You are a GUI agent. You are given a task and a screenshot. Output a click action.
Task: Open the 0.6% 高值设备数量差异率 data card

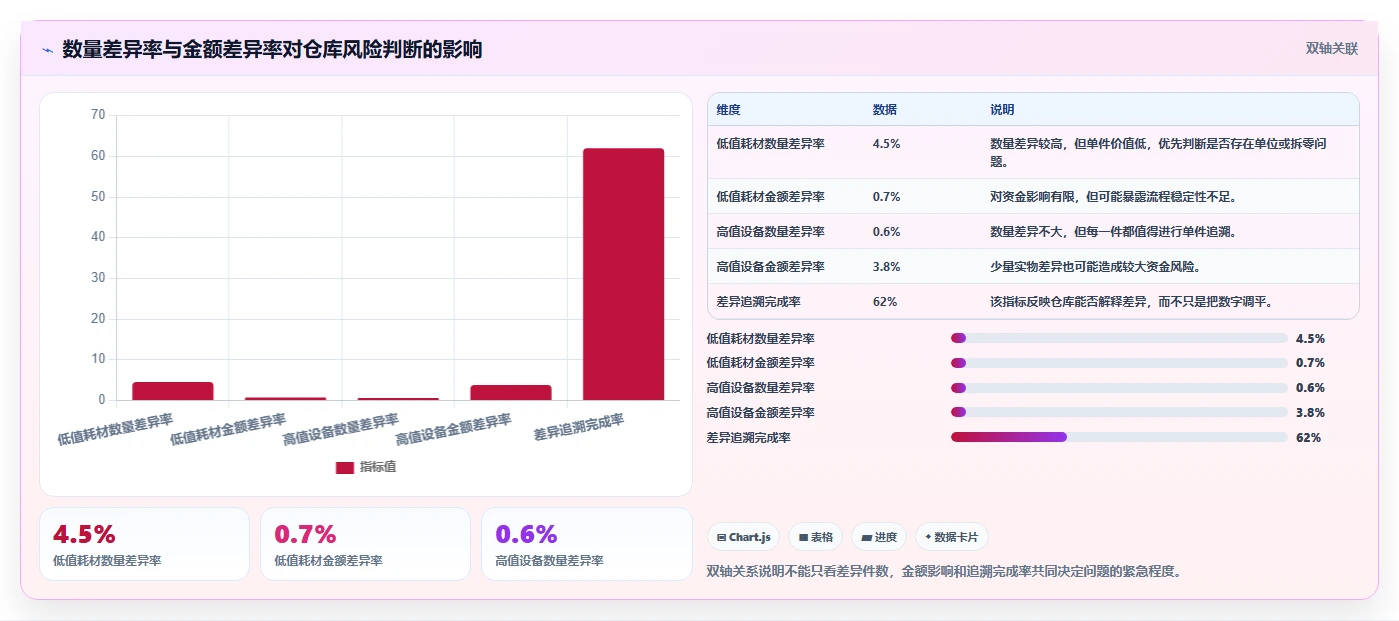(586, 544)
